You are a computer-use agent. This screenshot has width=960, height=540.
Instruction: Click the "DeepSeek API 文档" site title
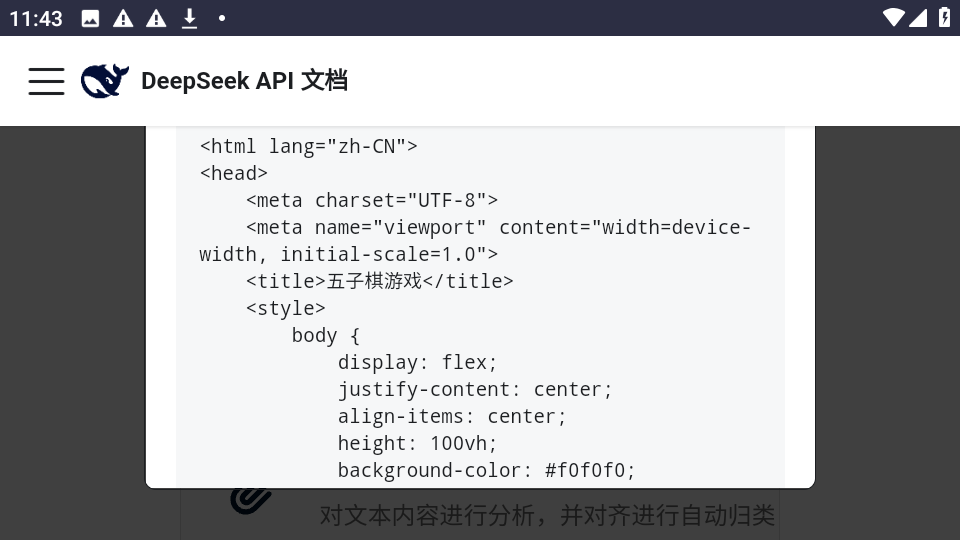click(x=244, y=81)
